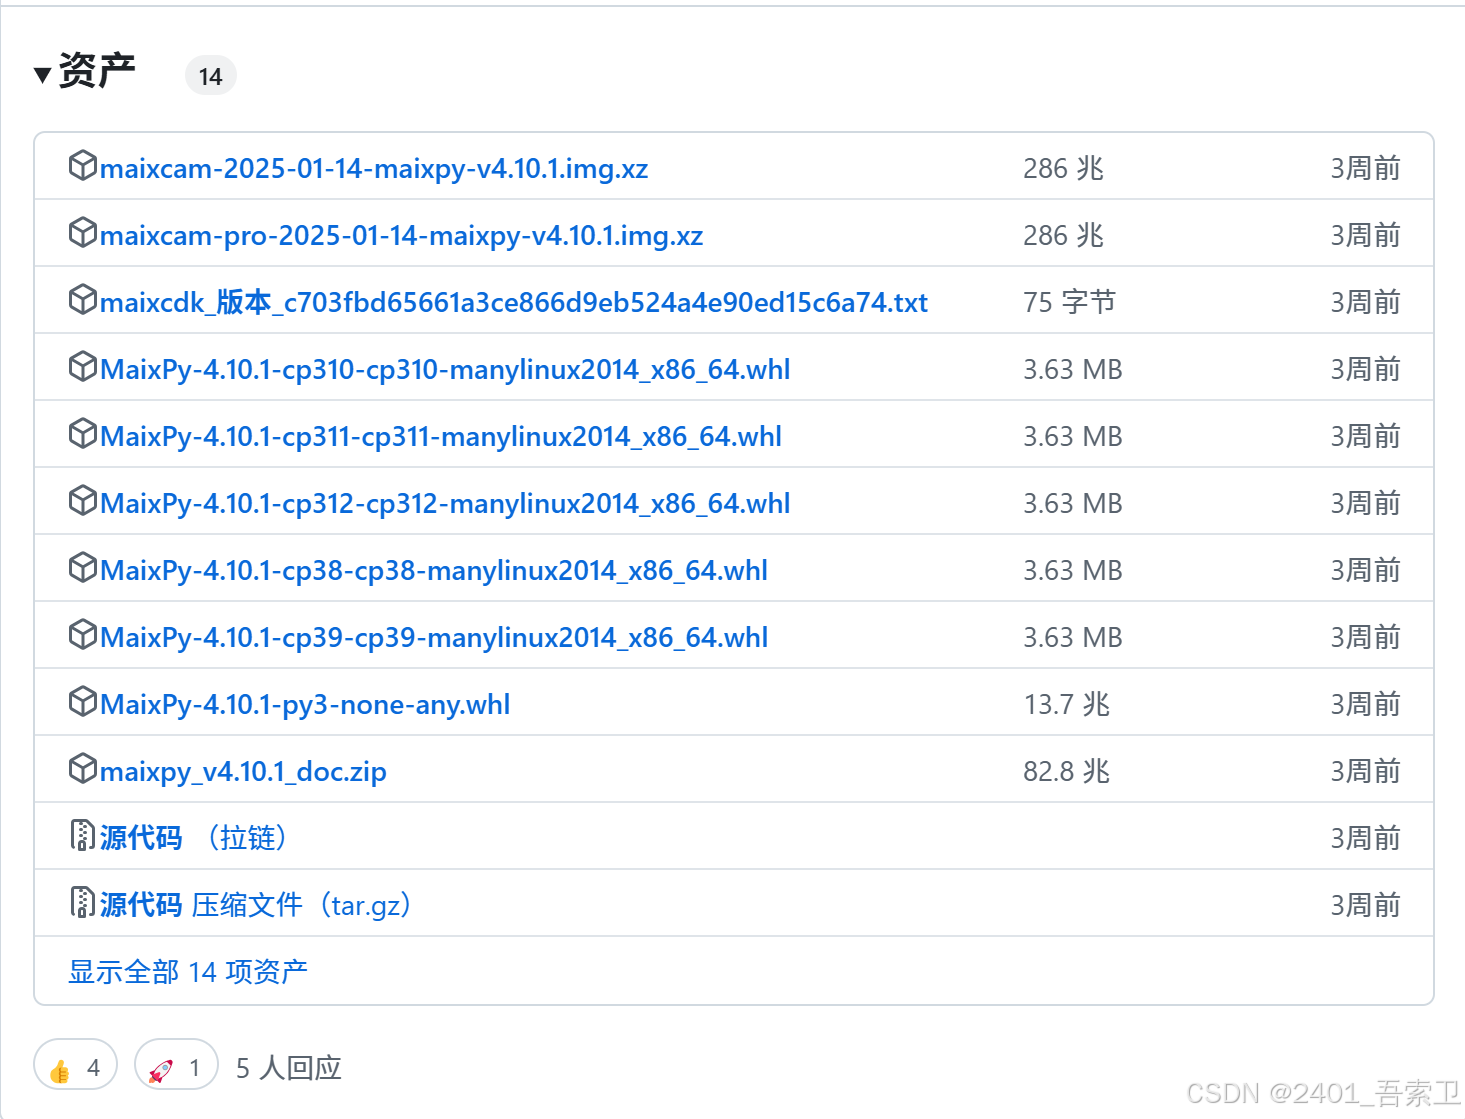Click package icon beside py3-none-any wheel
The height and width of the screenshot is (1119, 1465).
(82, 701)
